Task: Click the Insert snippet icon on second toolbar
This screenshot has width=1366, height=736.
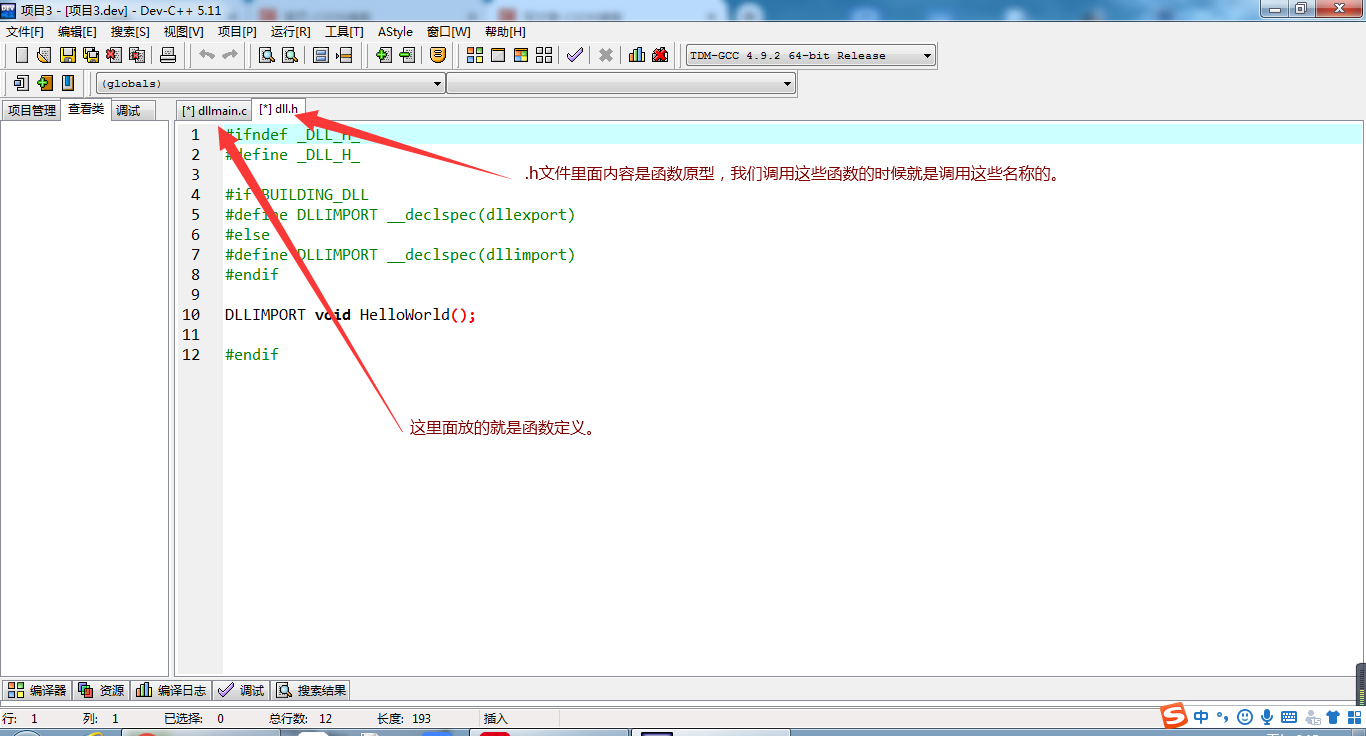Action: point(21,83)
